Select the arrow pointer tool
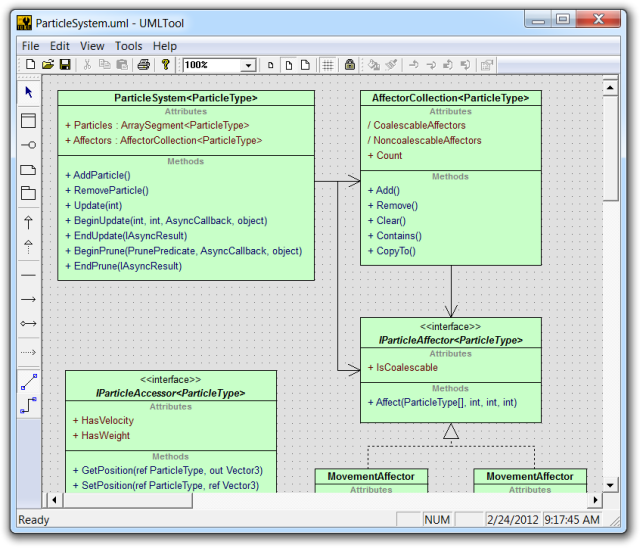 [29, 92]
